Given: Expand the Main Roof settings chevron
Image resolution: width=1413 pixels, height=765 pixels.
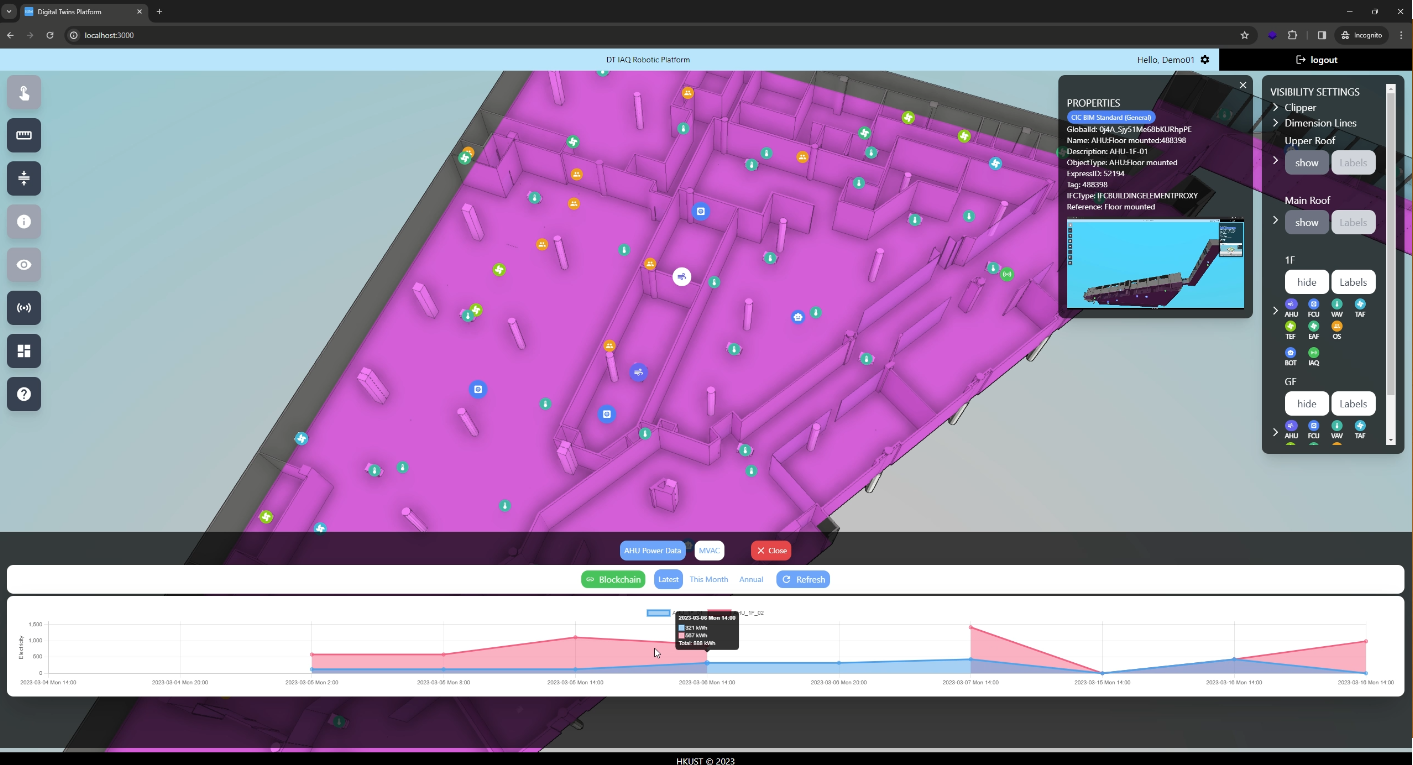Looking at the screenshot, I should pos(1276,220).
